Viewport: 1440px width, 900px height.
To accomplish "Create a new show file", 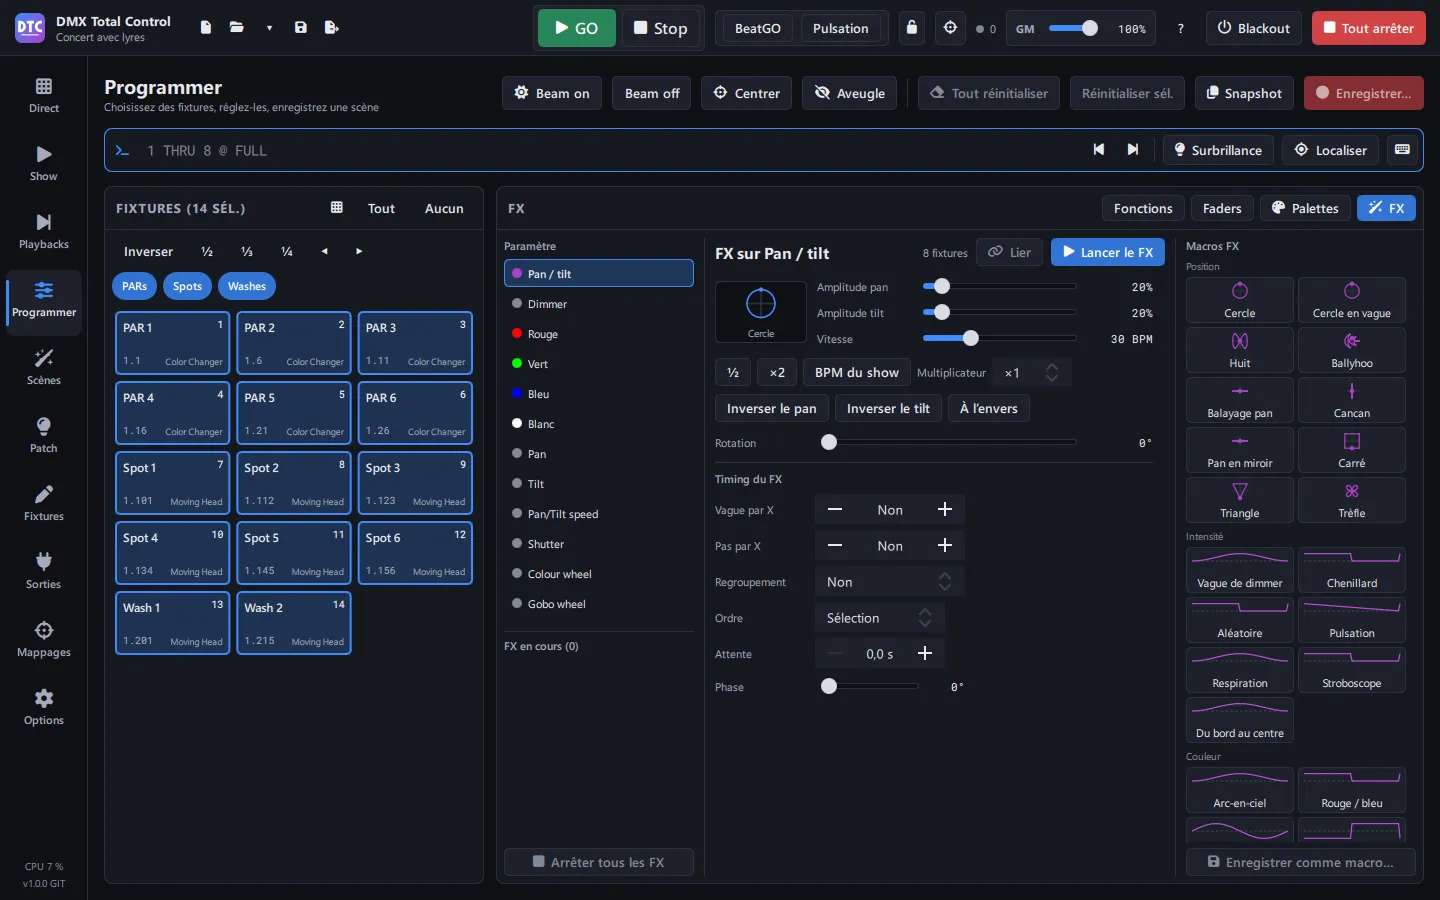I will [x=205, y=28].
